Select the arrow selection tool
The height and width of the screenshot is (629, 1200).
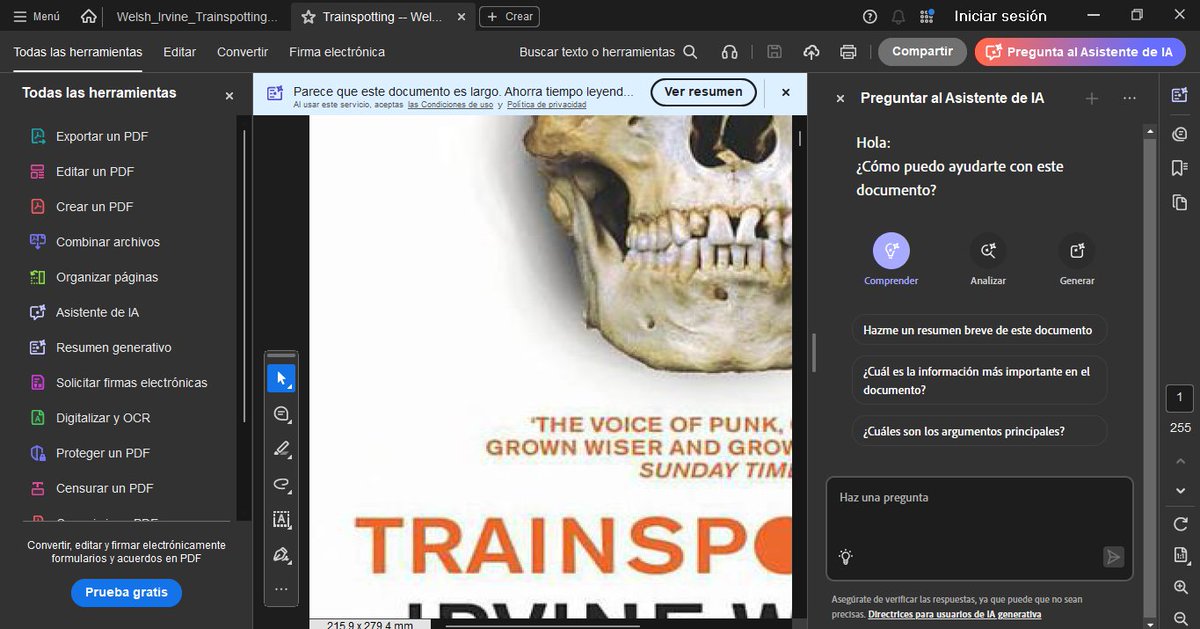pyautogui.click(x=281, y=379)
